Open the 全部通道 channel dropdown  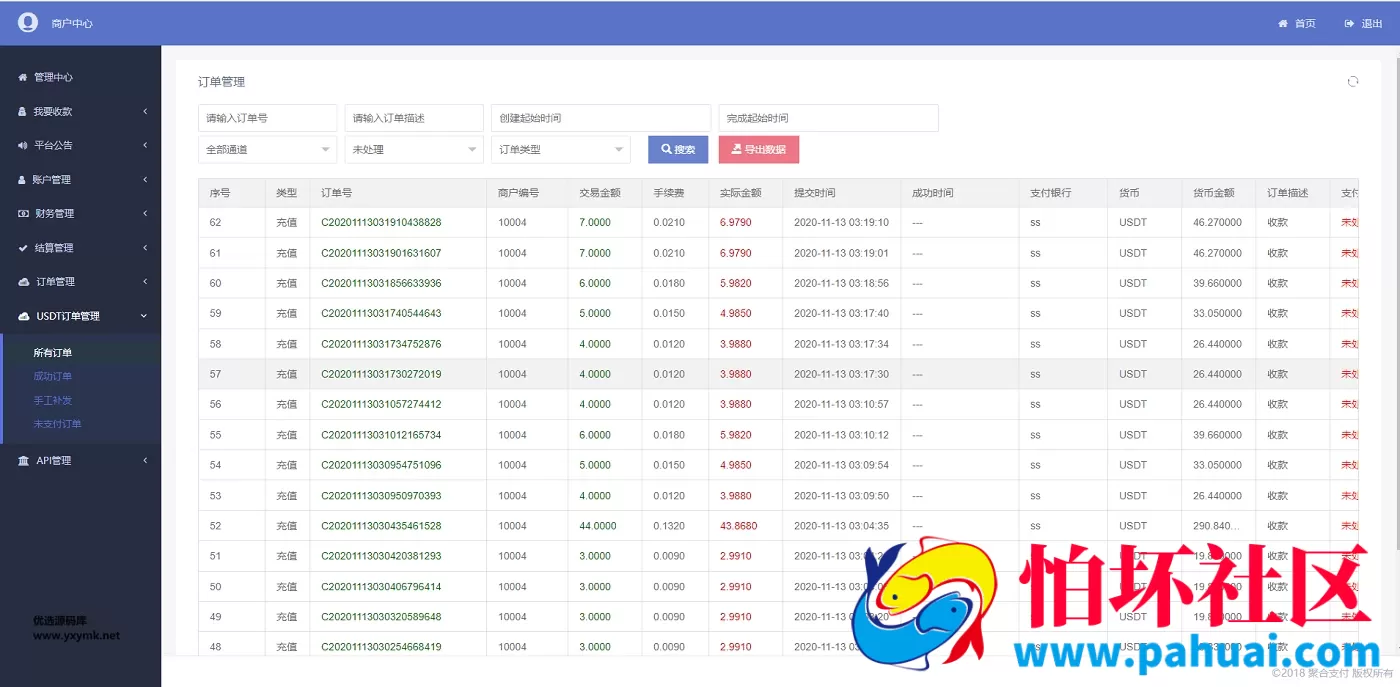click(267, 149)
